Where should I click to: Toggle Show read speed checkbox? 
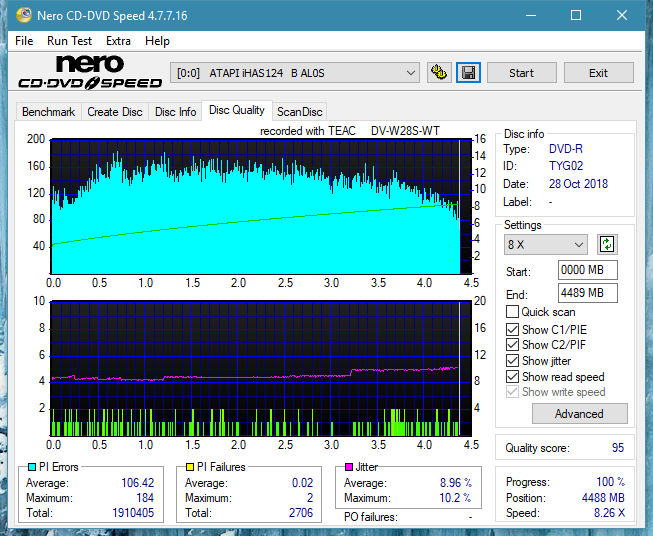512,376
